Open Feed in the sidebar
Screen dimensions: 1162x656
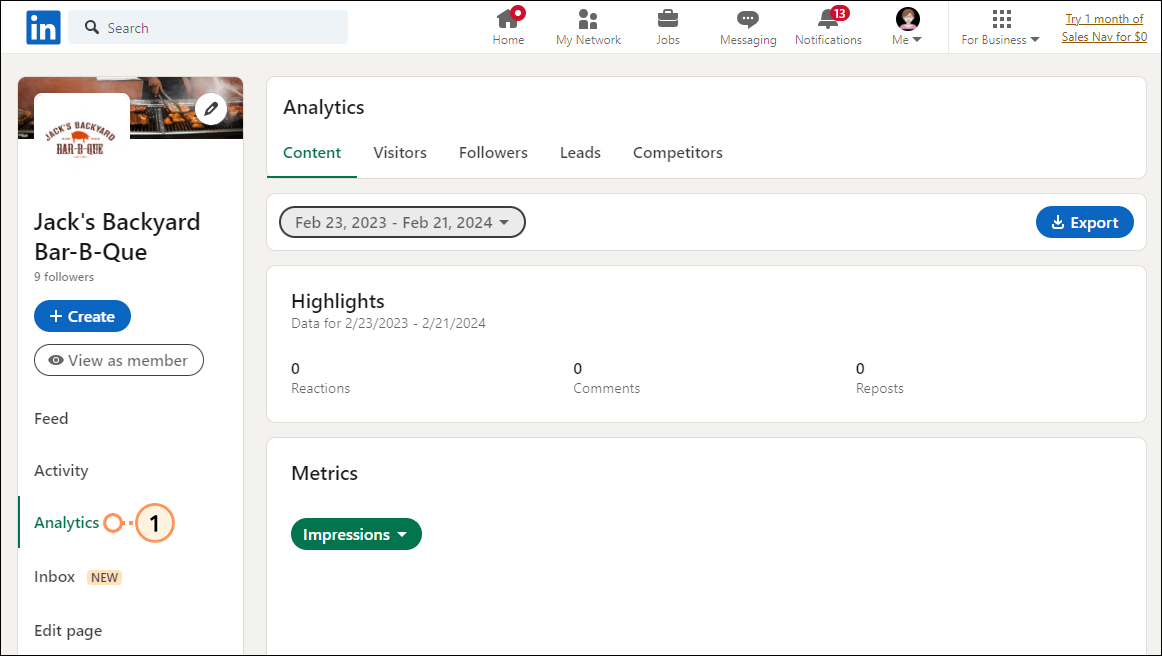point(51,419)
